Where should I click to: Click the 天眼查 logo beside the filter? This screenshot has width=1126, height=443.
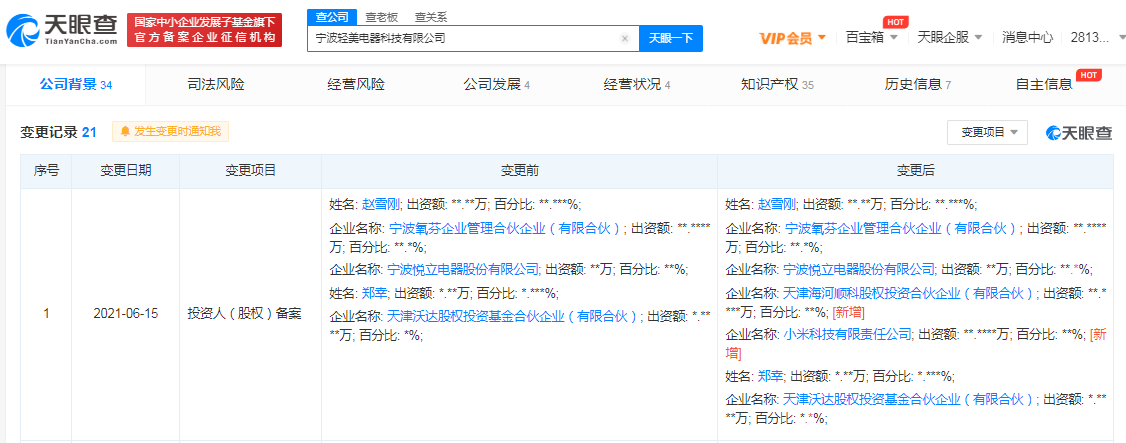1079,132
